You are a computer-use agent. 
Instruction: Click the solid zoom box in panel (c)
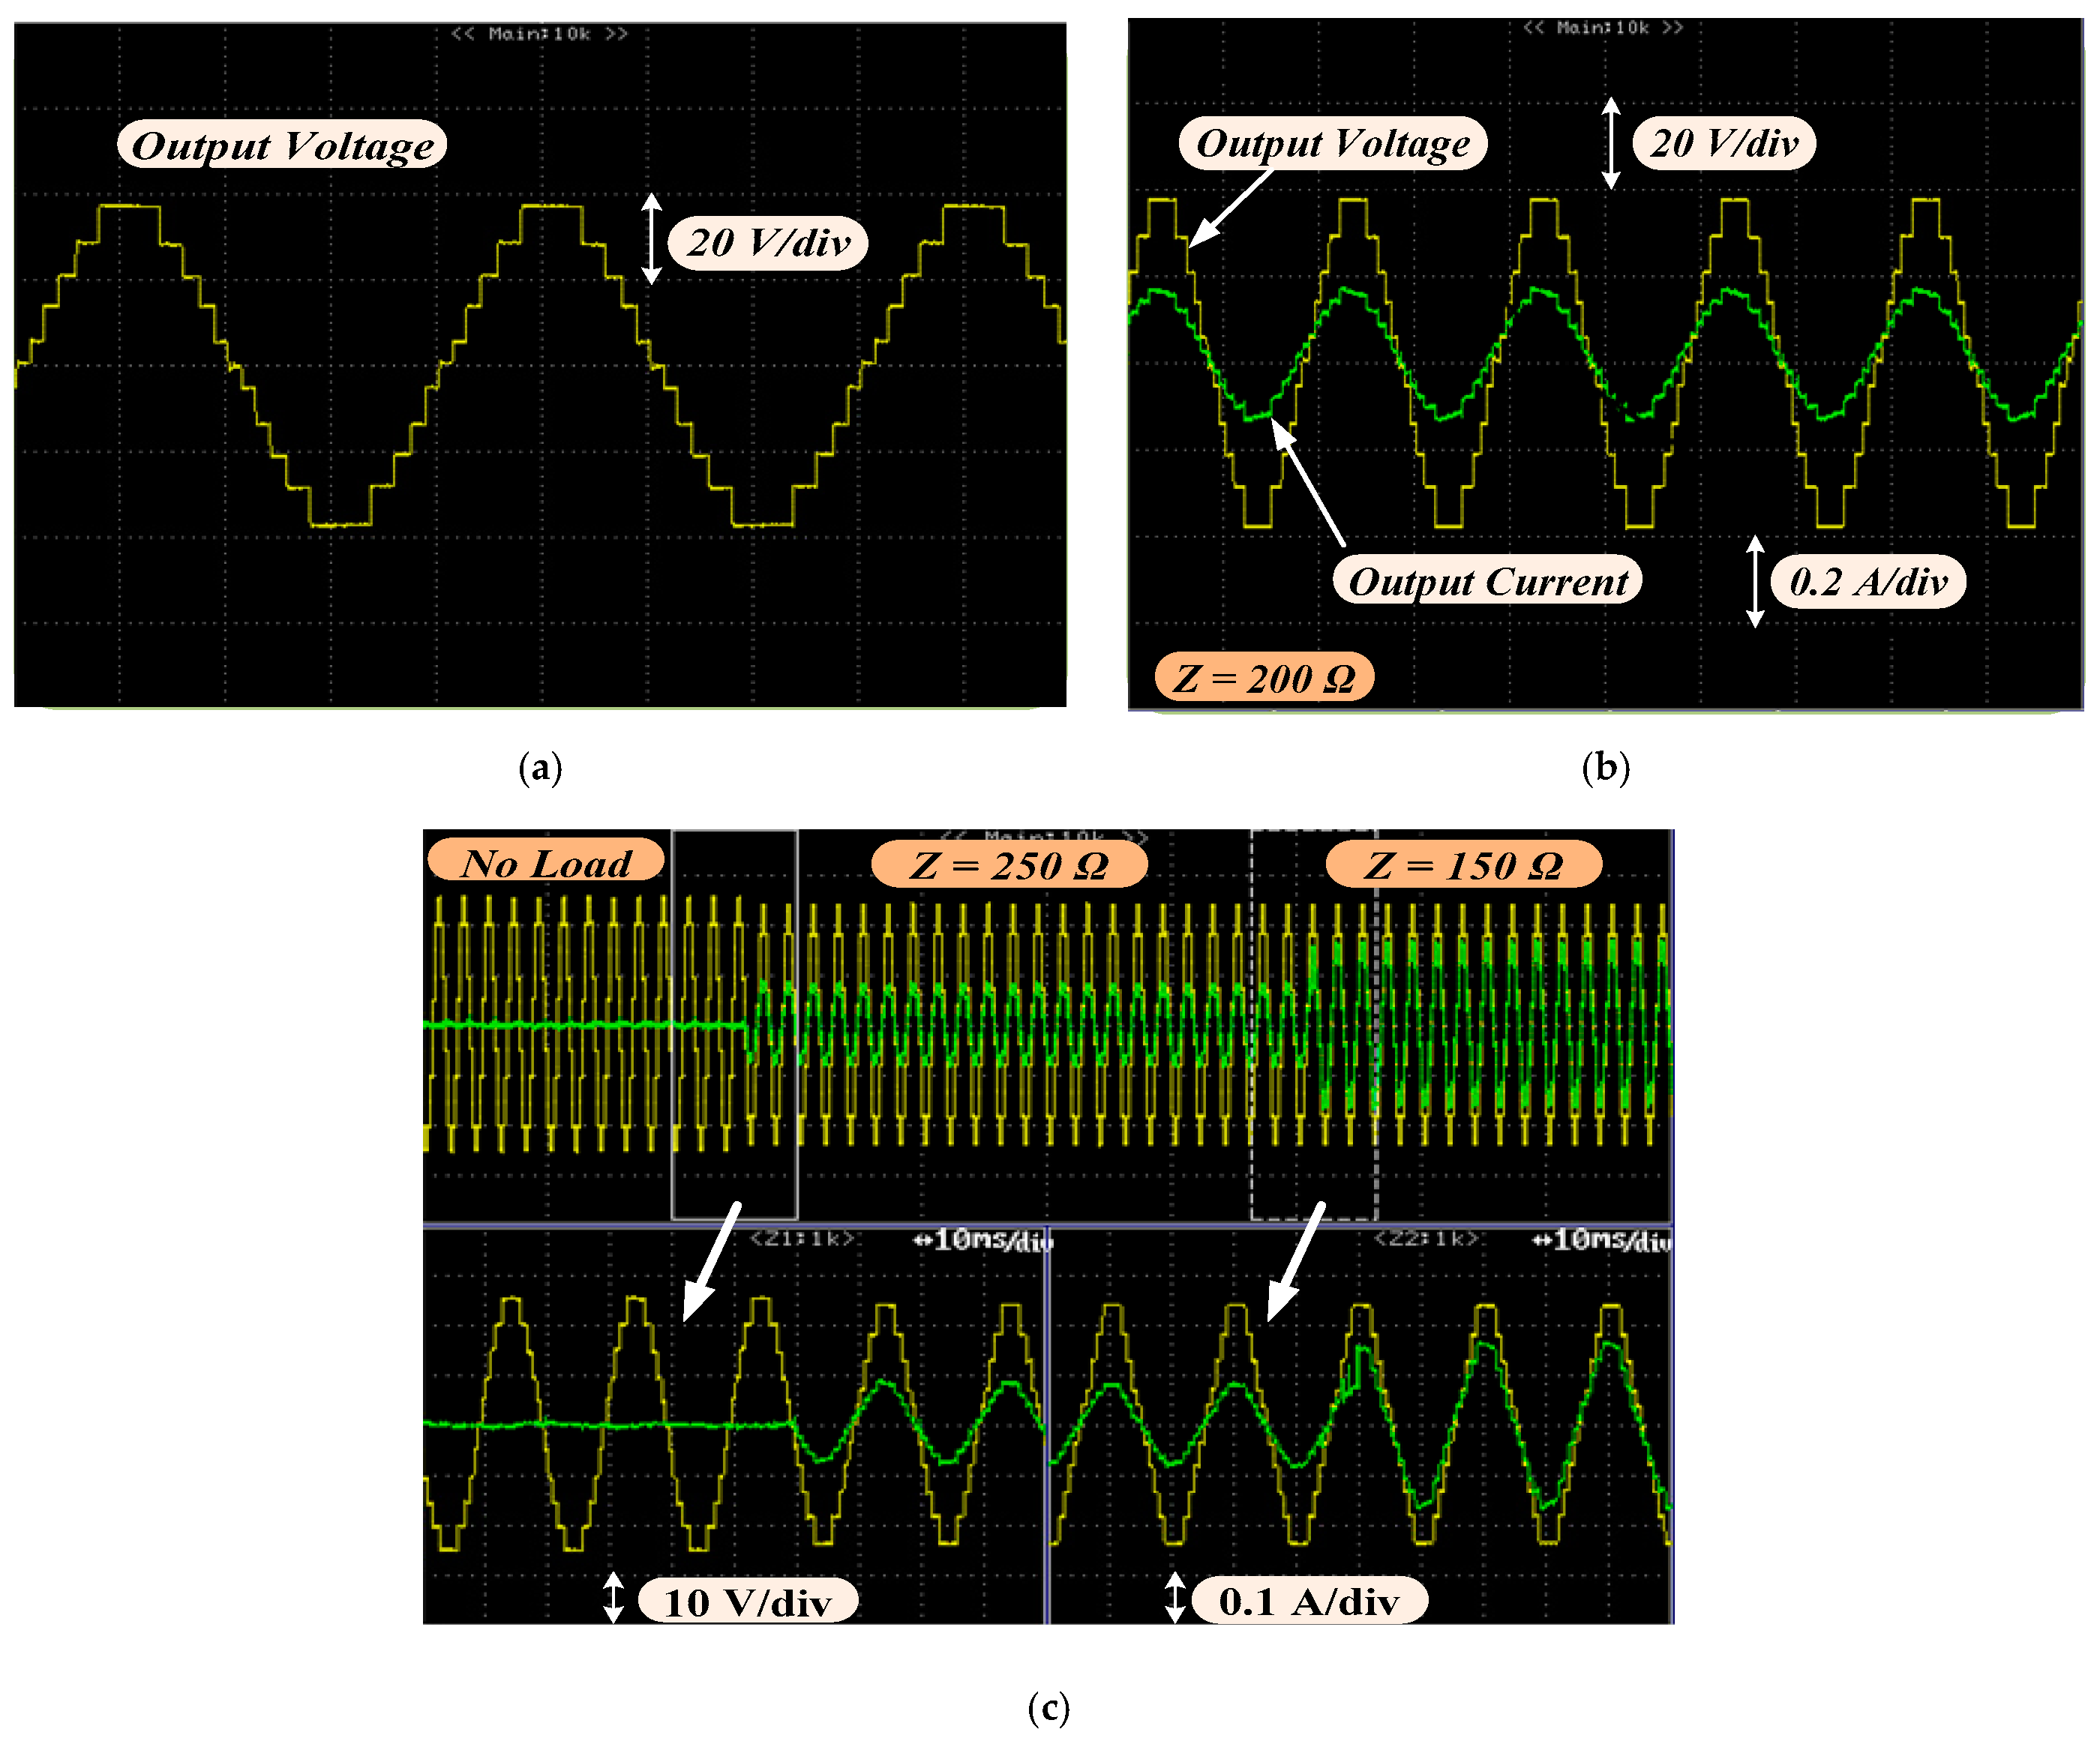coord(734,1024)
